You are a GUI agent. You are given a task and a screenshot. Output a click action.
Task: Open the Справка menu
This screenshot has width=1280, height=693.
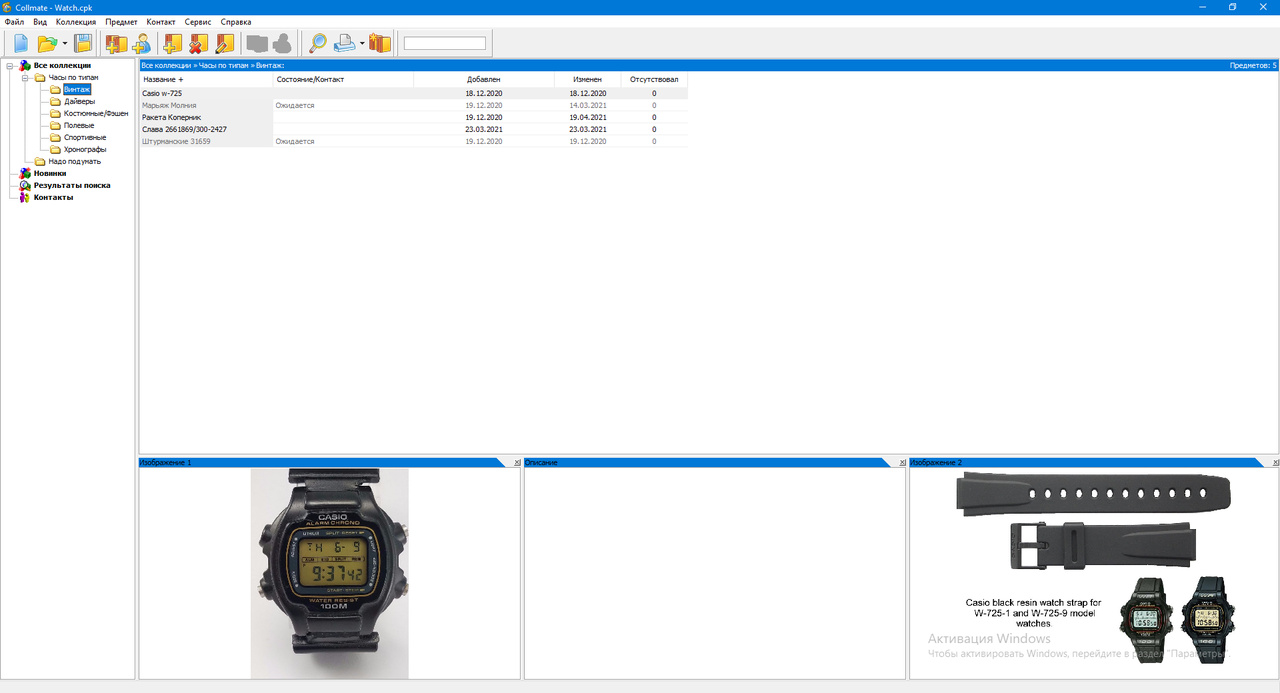tap(236, 21)
